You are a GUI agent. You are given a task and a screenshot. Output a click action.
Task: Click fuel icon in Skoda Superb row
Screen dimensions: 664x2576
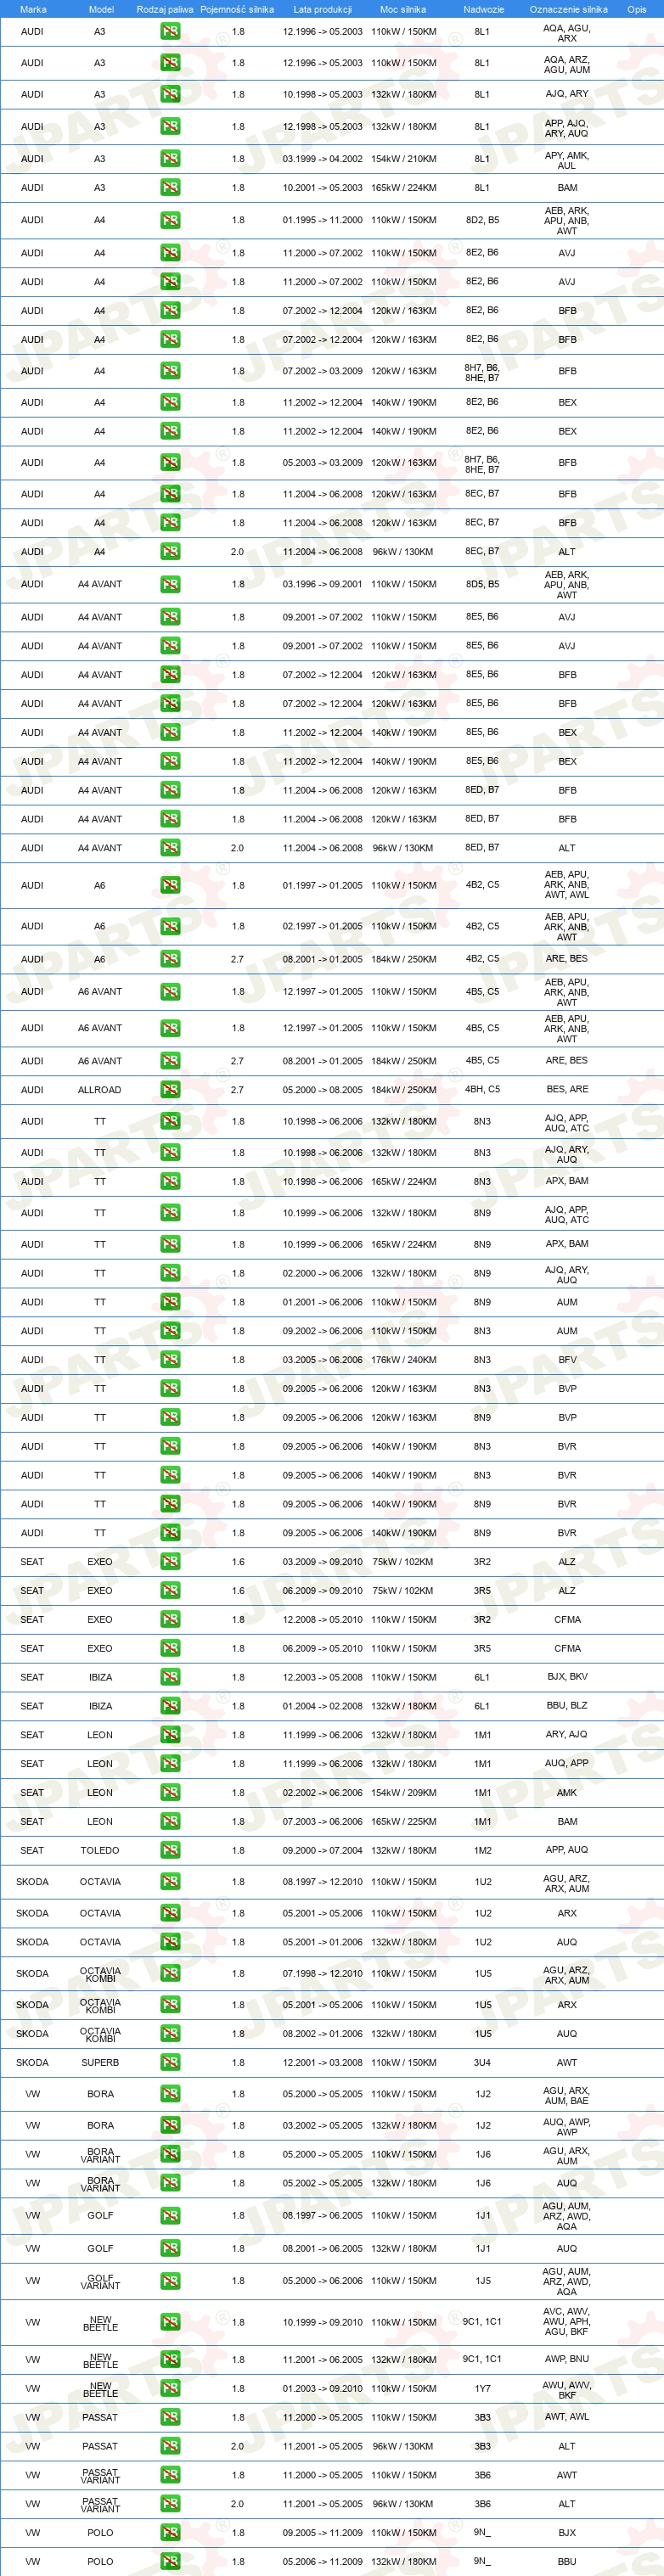170,2063
